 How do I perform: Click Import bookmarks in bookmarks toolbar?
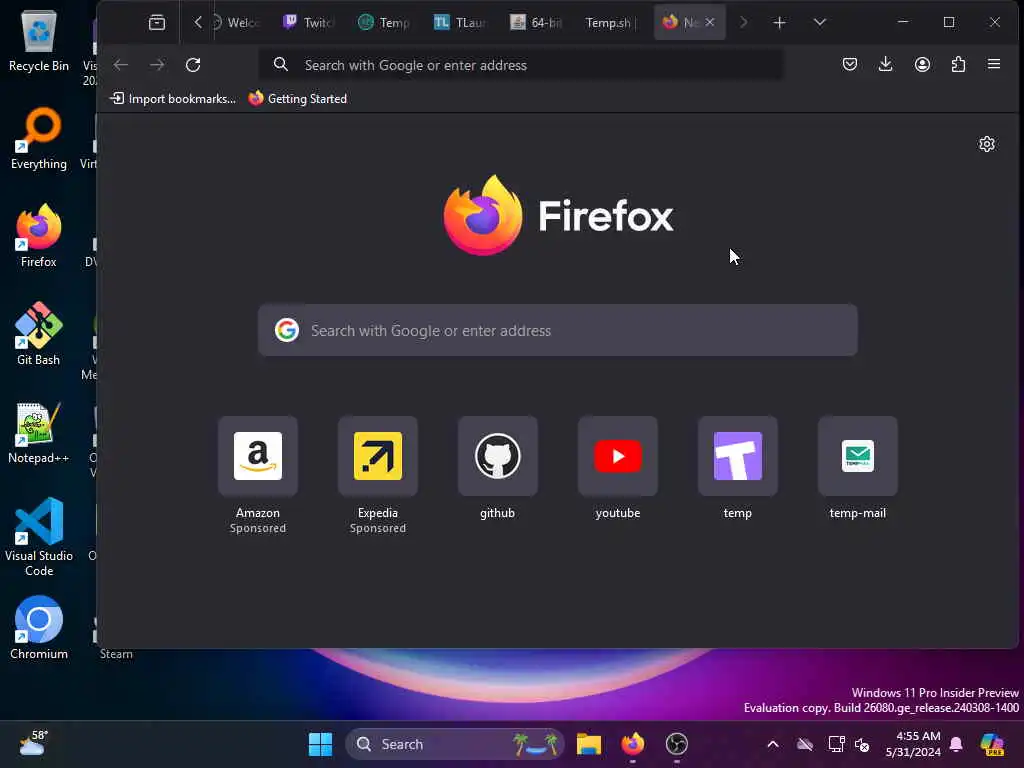173,99
